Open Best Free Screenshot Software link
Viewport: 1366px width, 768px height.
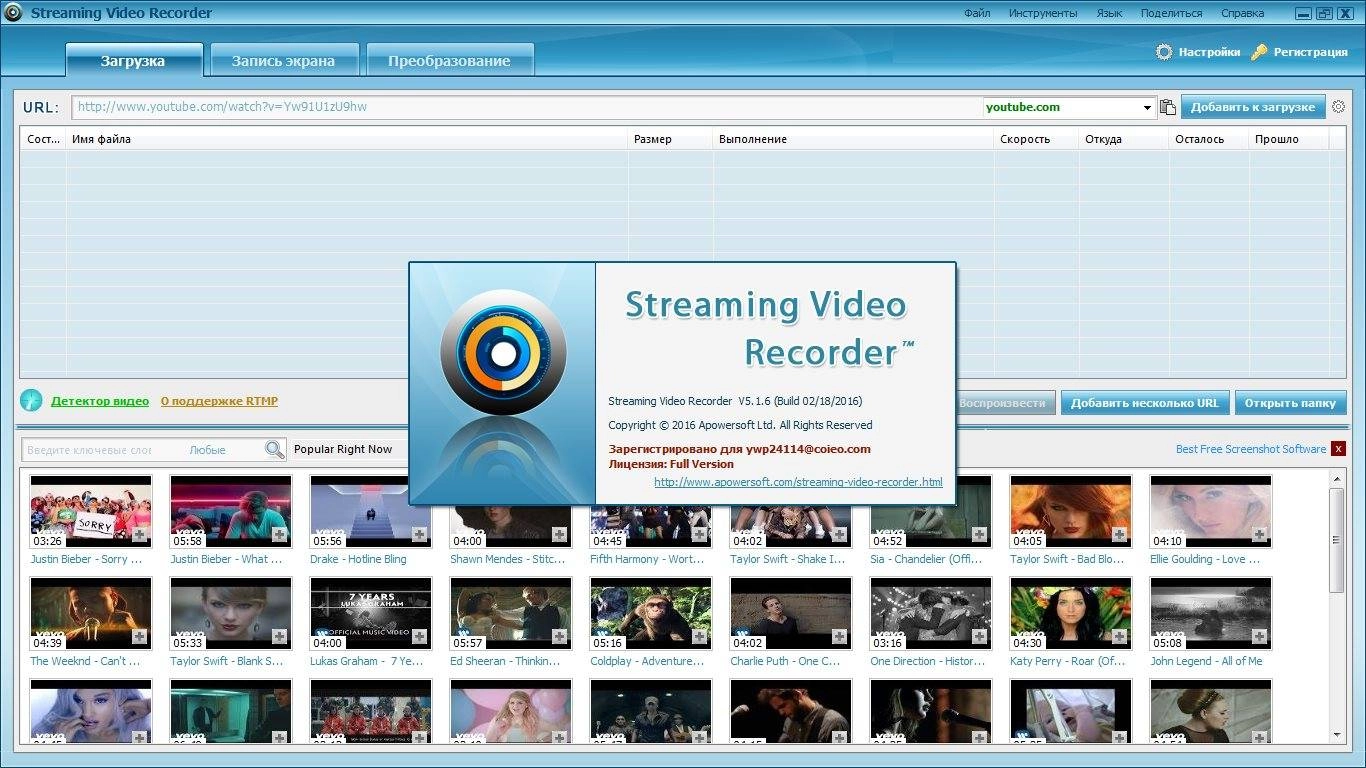point(1251,449)
